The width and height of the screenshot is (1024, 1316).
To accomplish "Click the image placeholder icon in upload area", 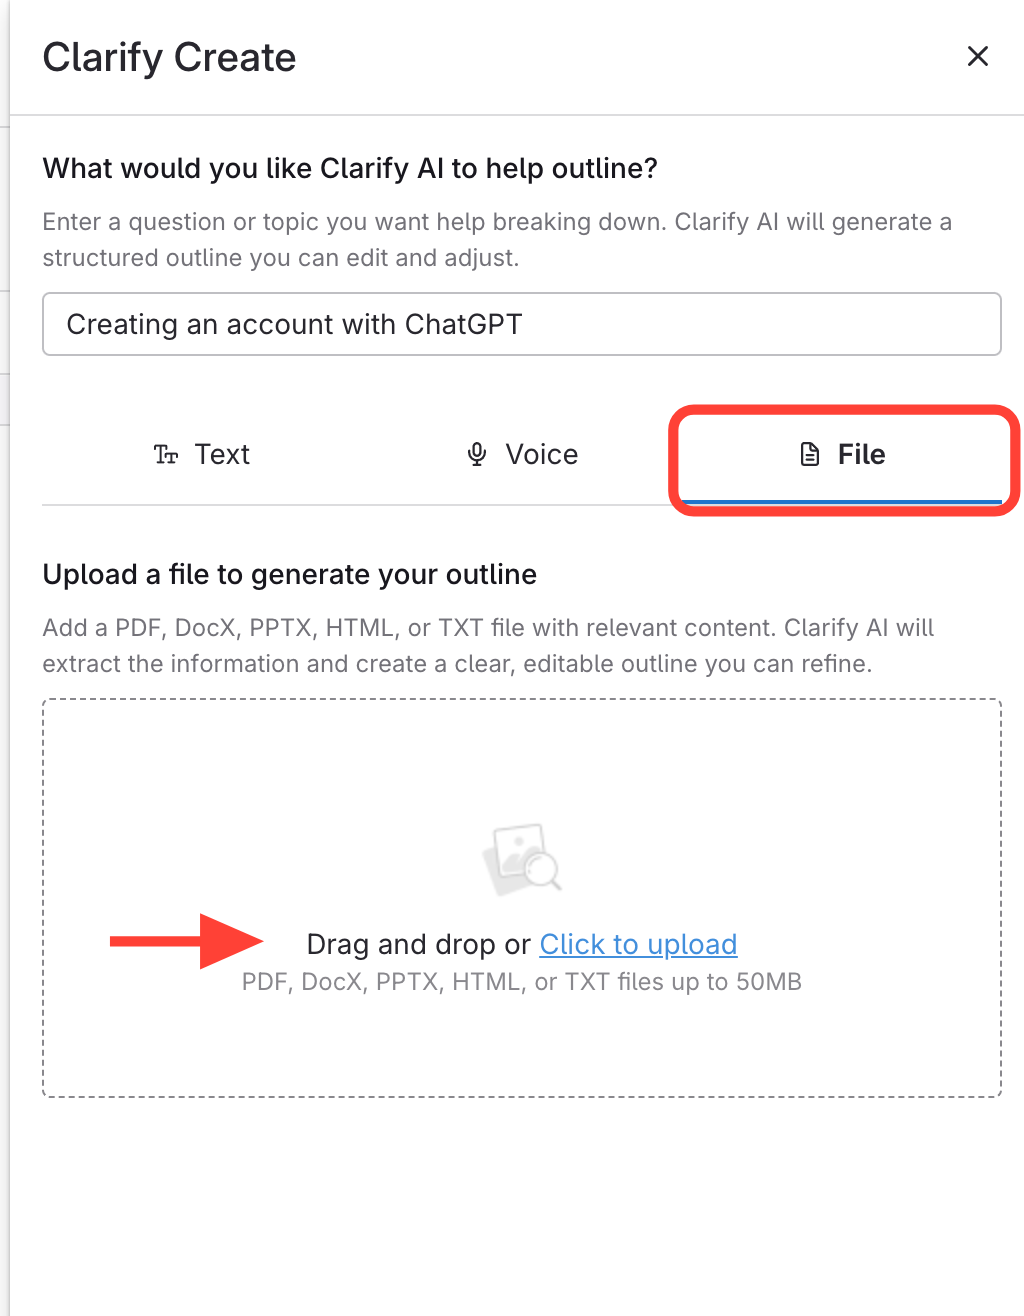I will click(x=521, y=858).
